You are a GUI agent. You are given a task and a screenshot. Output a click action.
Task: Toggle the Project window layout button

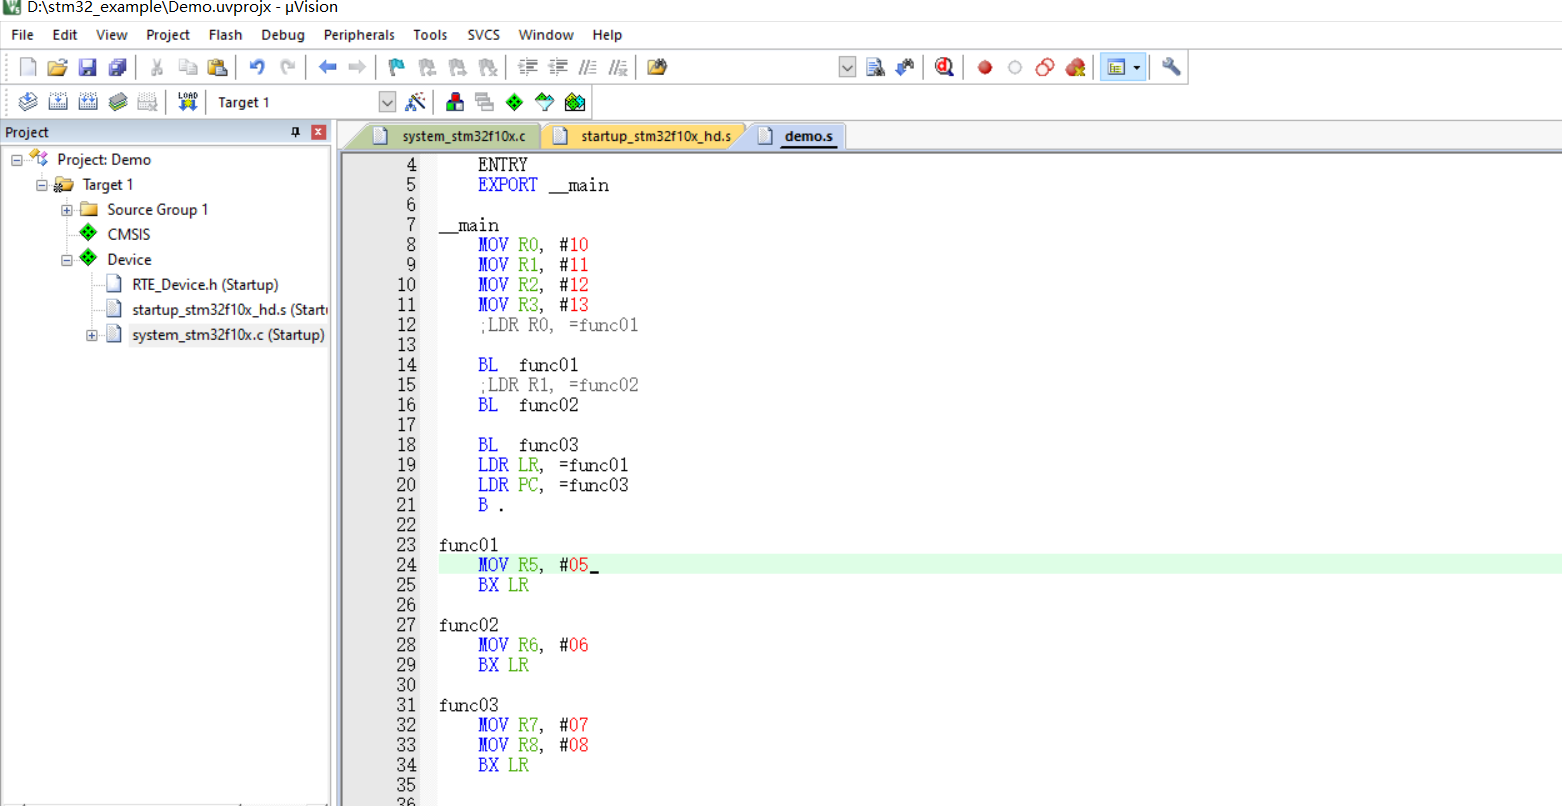pyautogui.click(x=1115, y=67)
